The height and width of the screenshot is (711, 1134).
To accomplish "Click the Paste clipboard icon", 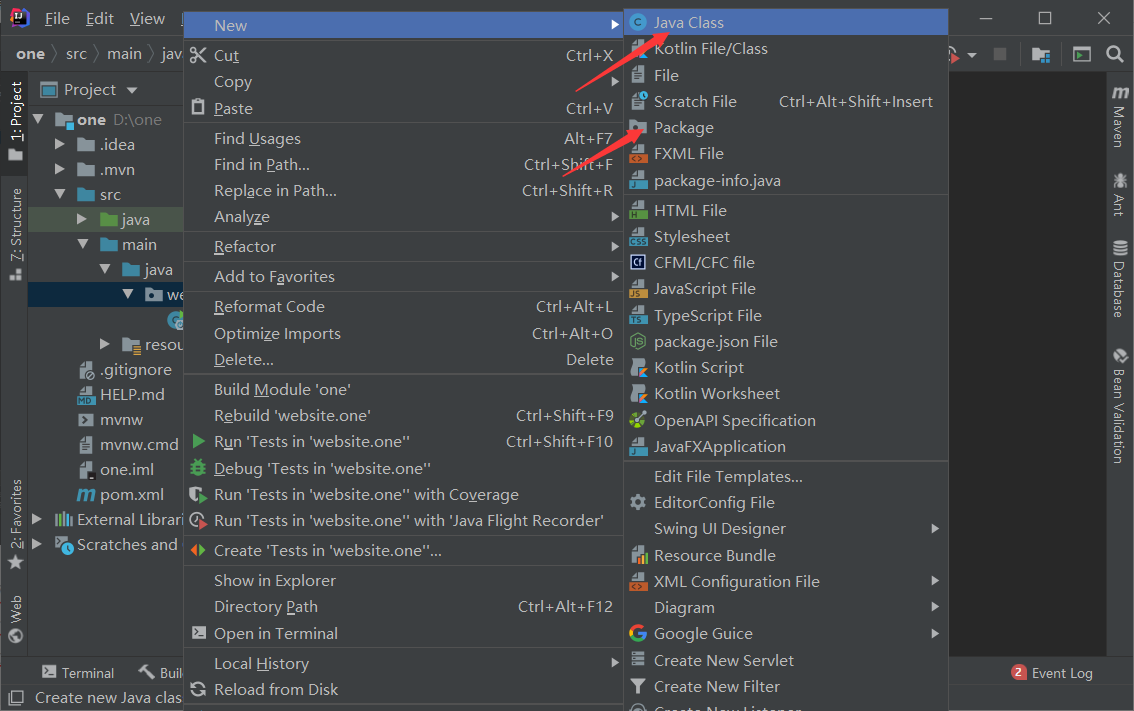I will pos(198,108).
